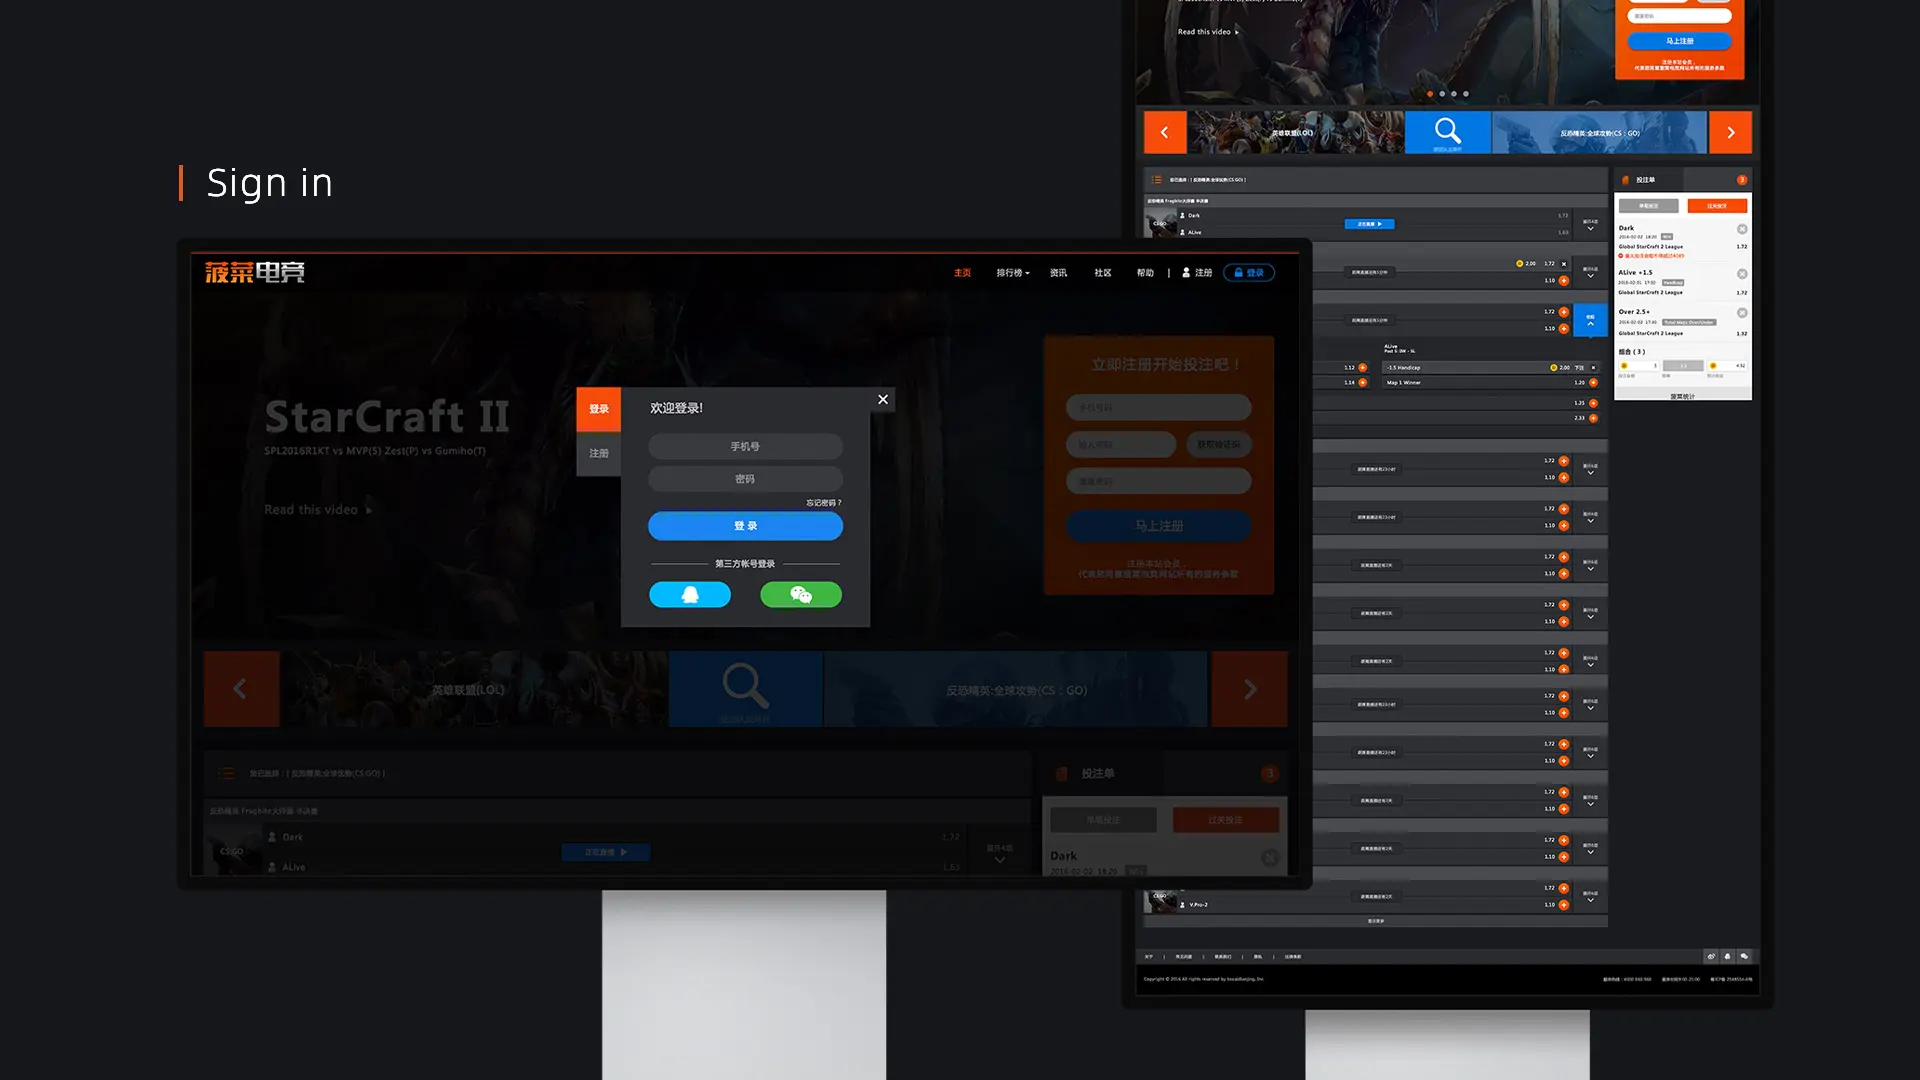This screenshot has width=1920, height=1080.
Task: Select second banner dot on right page
Action: pyautogui.click(x=1442, y=94)
